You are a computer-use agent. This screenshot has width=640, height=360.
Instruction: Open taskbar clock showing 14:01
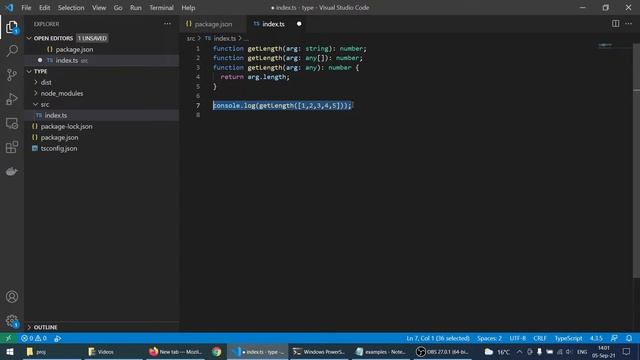(x=604, y=352)
